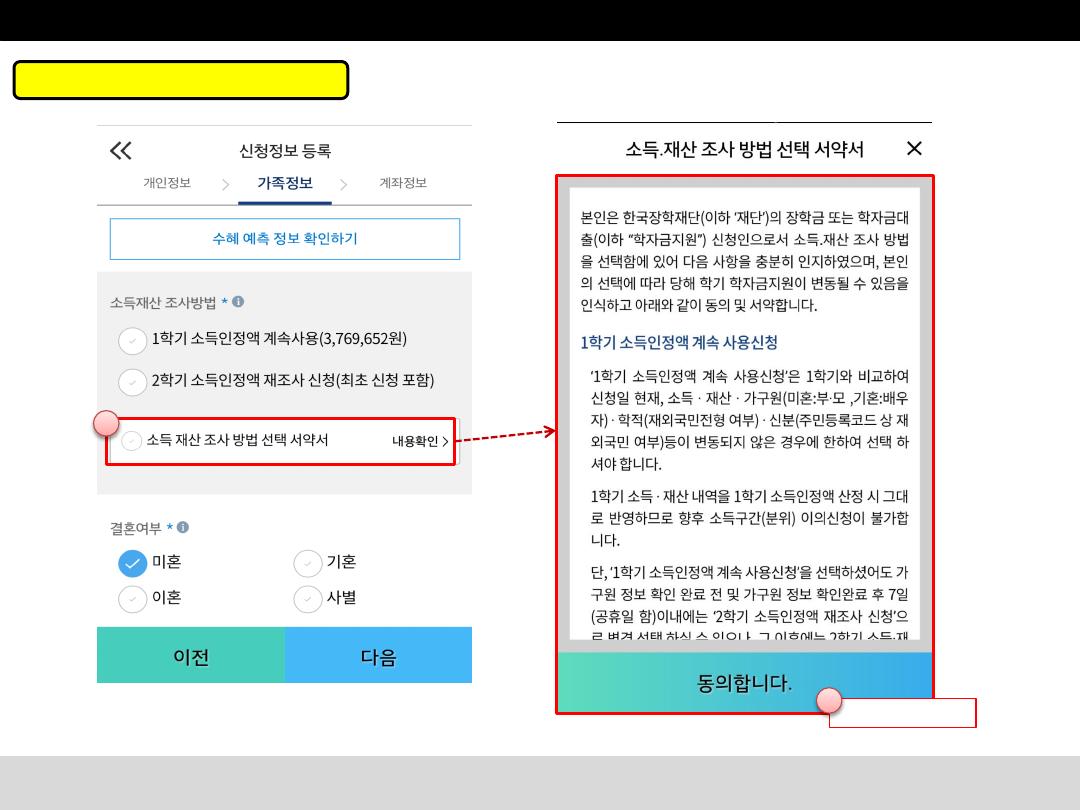Image resolution: width=1080 pixels, height=810 pixels.
Task: Open the 가족정보 tab
Action: [285, 183]
